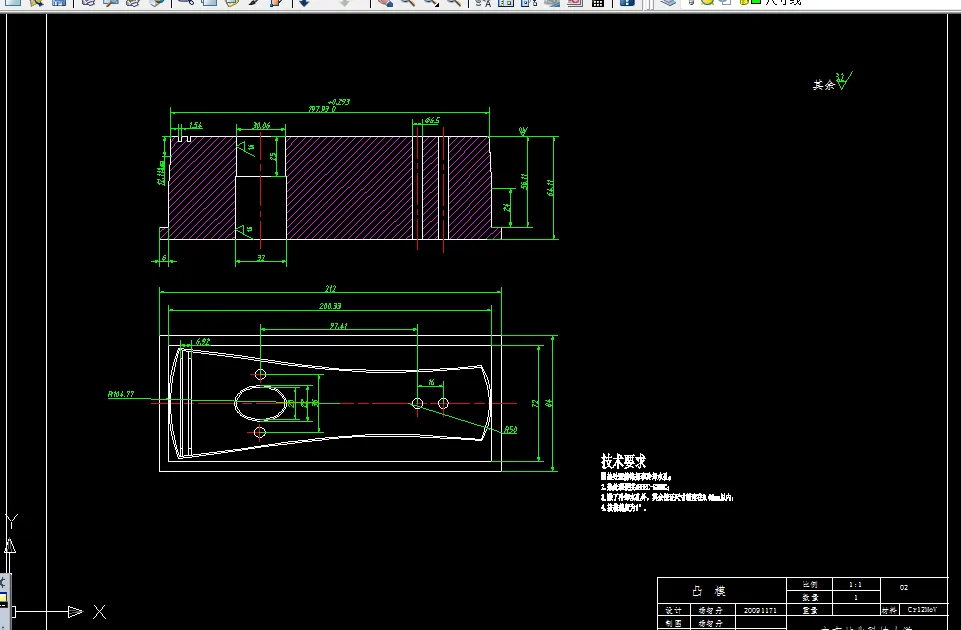
Task: Open the QuickCalc calculator grid icon
Action: (598, 2)
